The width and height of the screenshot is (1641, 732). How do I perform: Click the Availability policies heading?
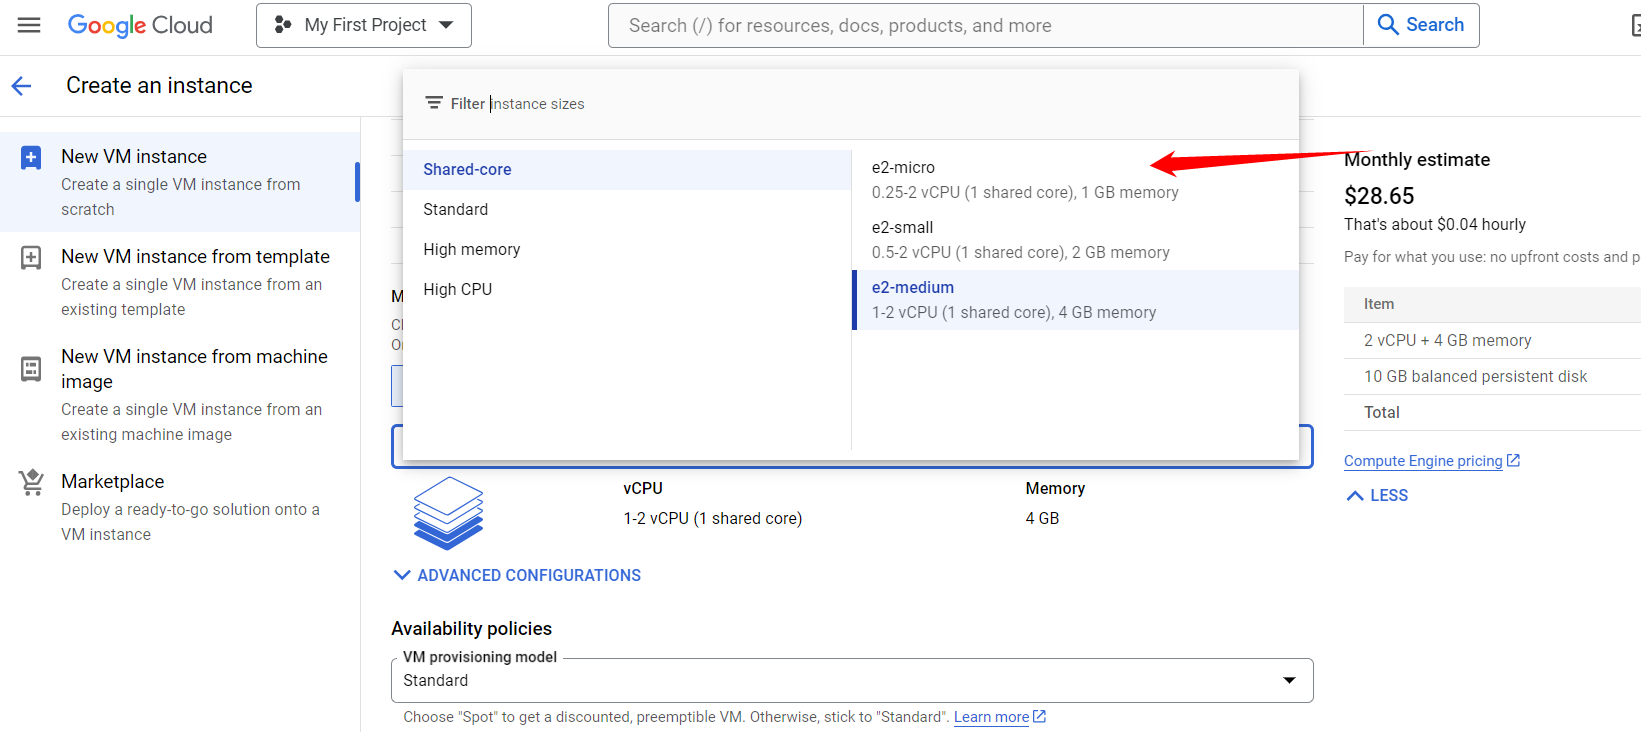(471, 629)
